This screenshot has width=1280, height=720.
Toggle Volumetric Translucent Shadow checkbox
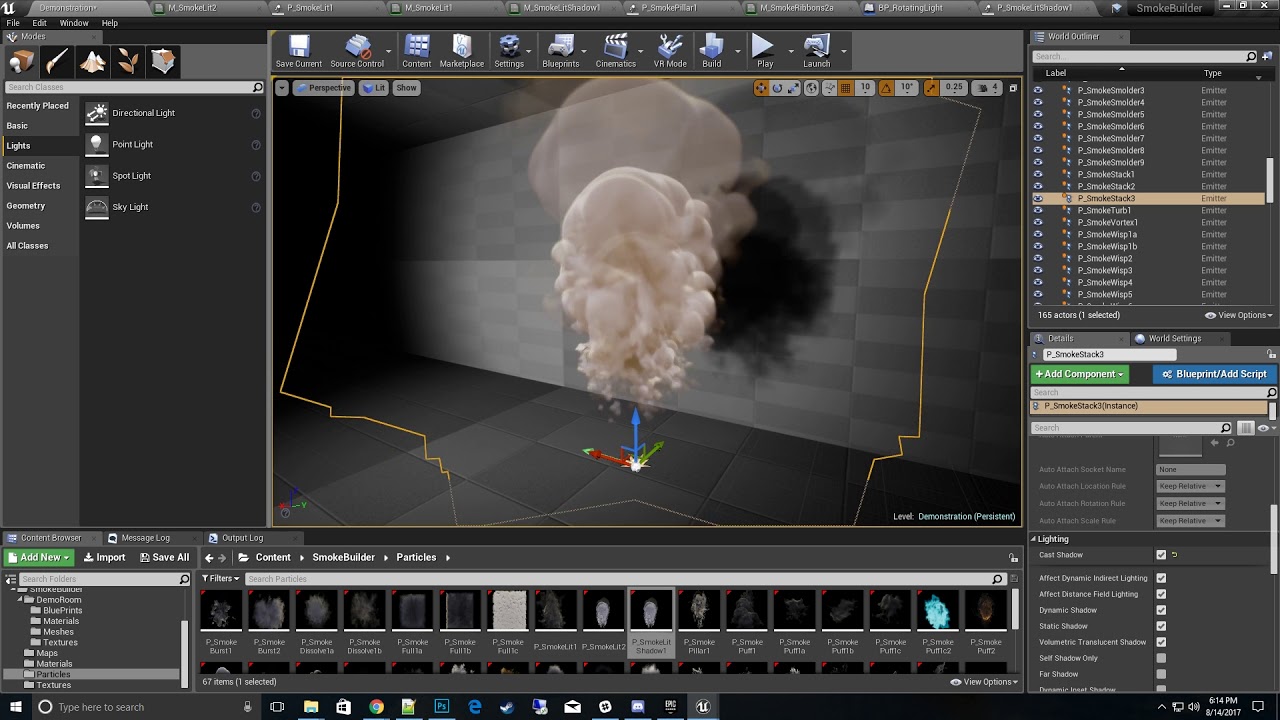1161,642
